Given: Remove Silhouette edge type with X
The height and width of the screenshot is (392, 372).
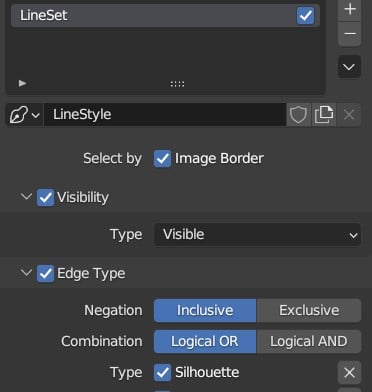Looking at the screenshot, I should tap(349, 372).
